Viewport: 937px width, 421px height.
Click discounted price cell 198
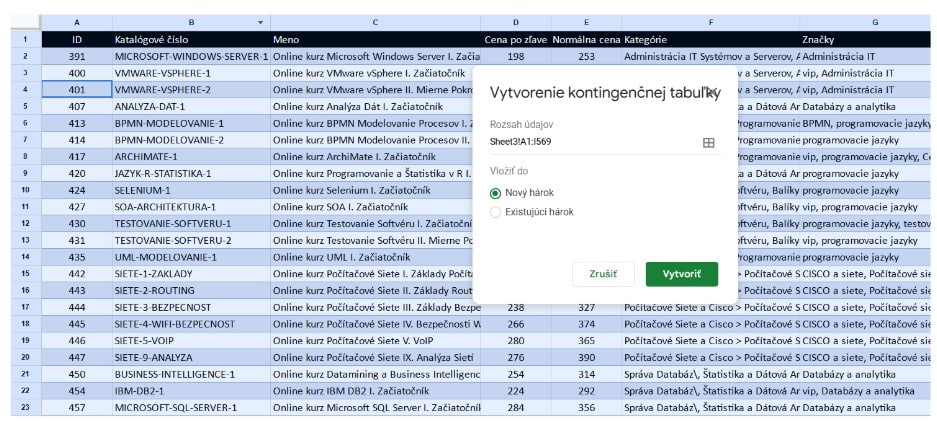tap(516, 56)
